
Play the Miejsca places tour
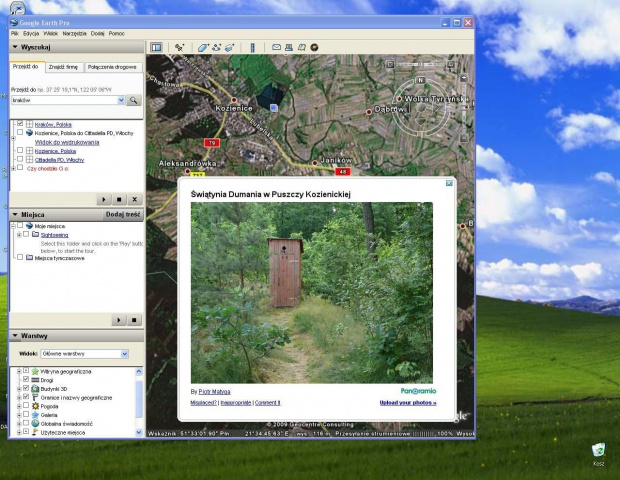[119, 320]
